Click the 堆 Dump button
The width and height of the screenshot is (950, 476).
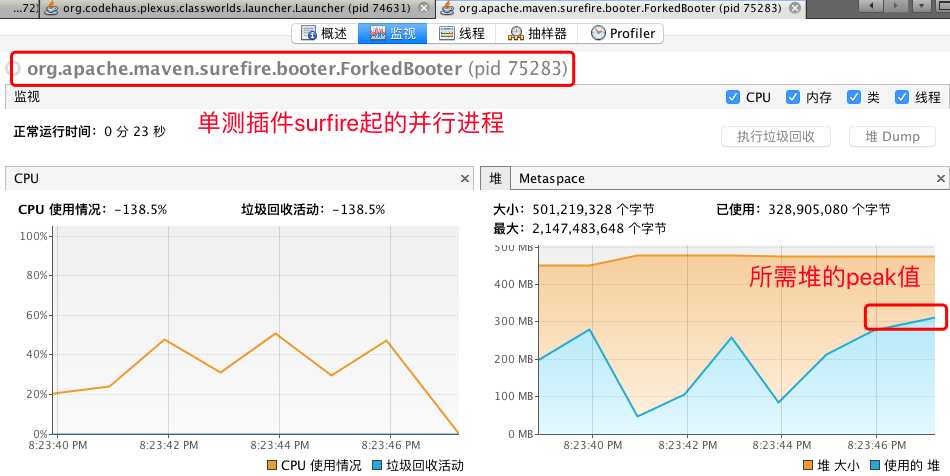(892, 136)
